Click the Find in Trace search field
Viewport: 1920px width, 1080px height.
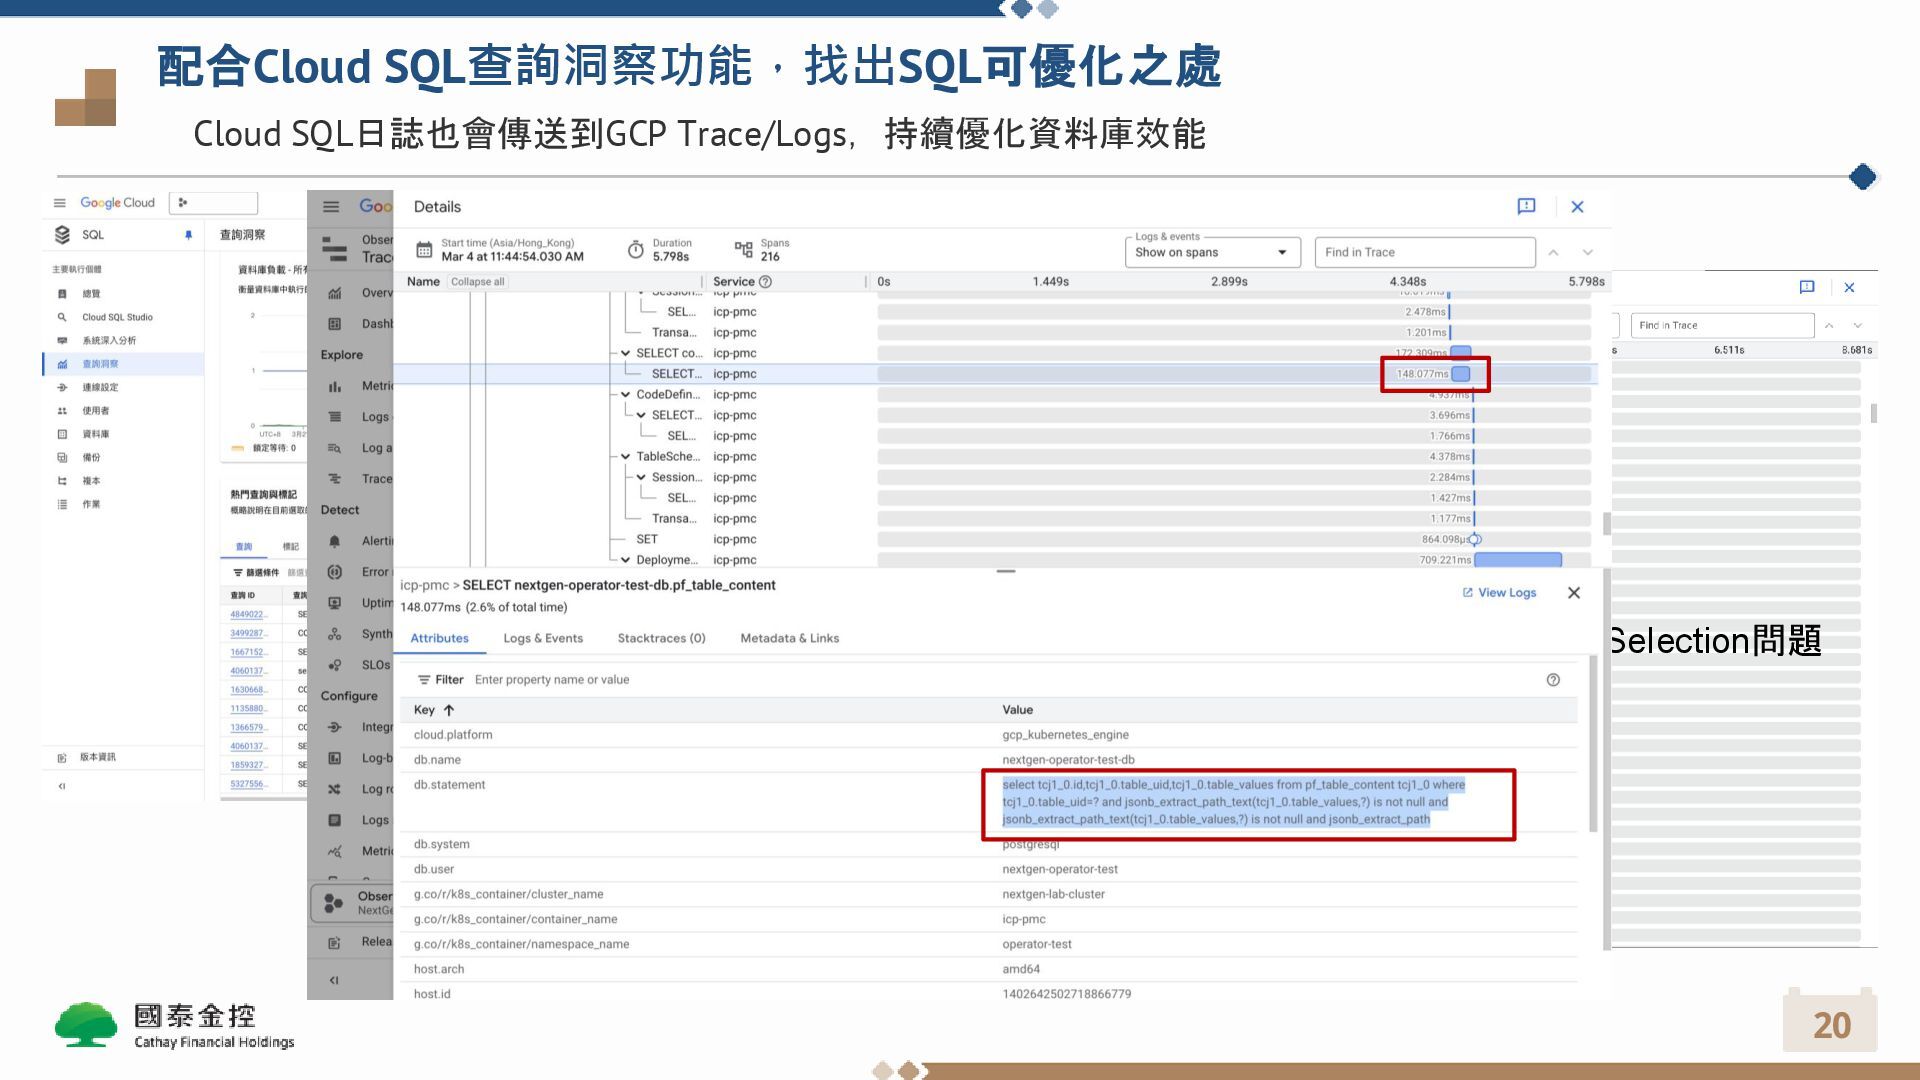click(x=1424, y=253)
